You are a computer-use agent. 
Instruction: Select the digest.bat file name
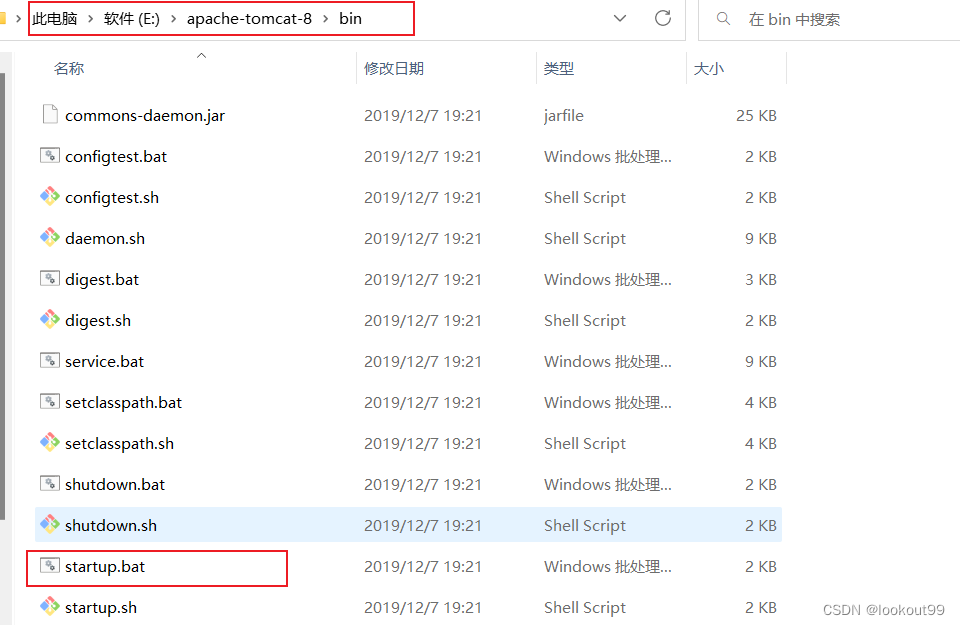pyautogui.click(x=102, y=280)
